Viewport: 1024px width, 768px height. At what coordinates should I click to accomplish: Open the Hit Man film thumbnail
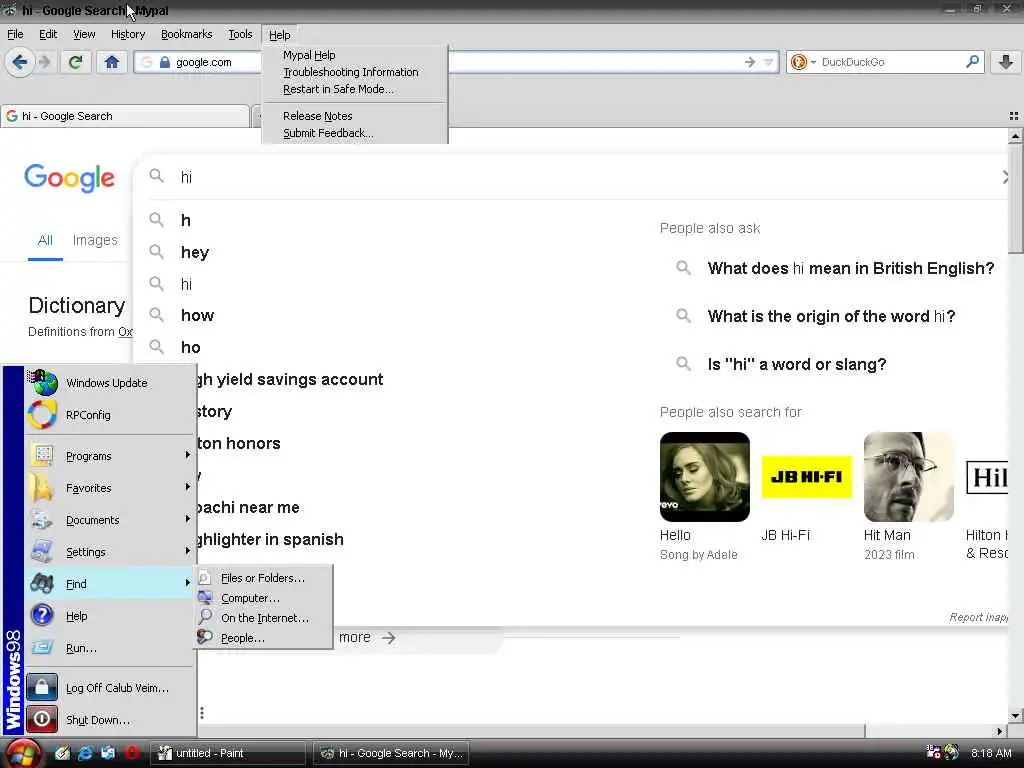pos(908,477)
